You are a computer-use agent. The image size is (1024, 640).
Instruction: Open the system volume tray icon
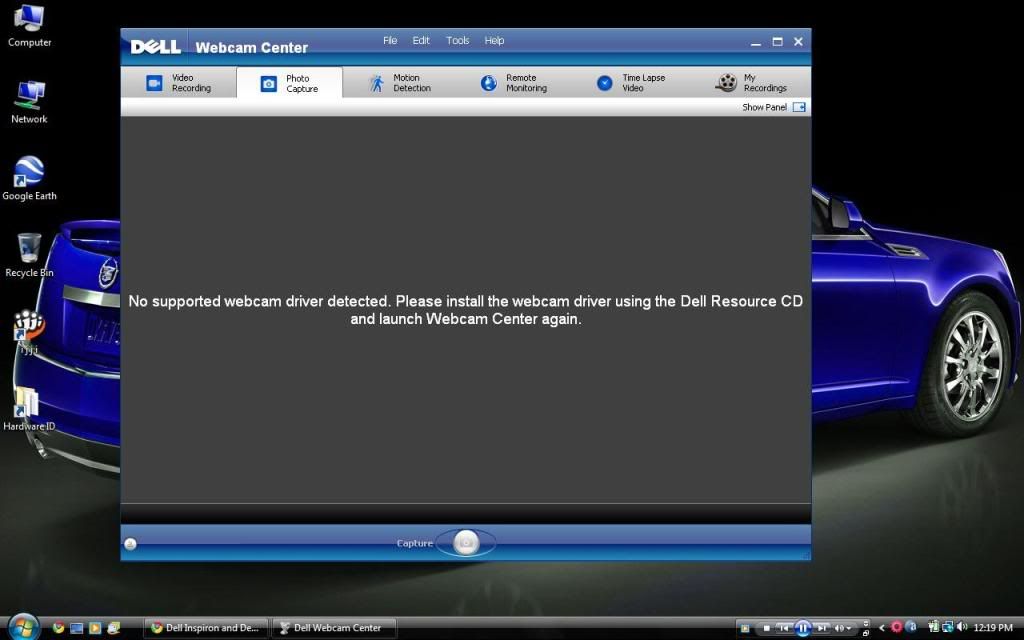(x=961, y=627)
